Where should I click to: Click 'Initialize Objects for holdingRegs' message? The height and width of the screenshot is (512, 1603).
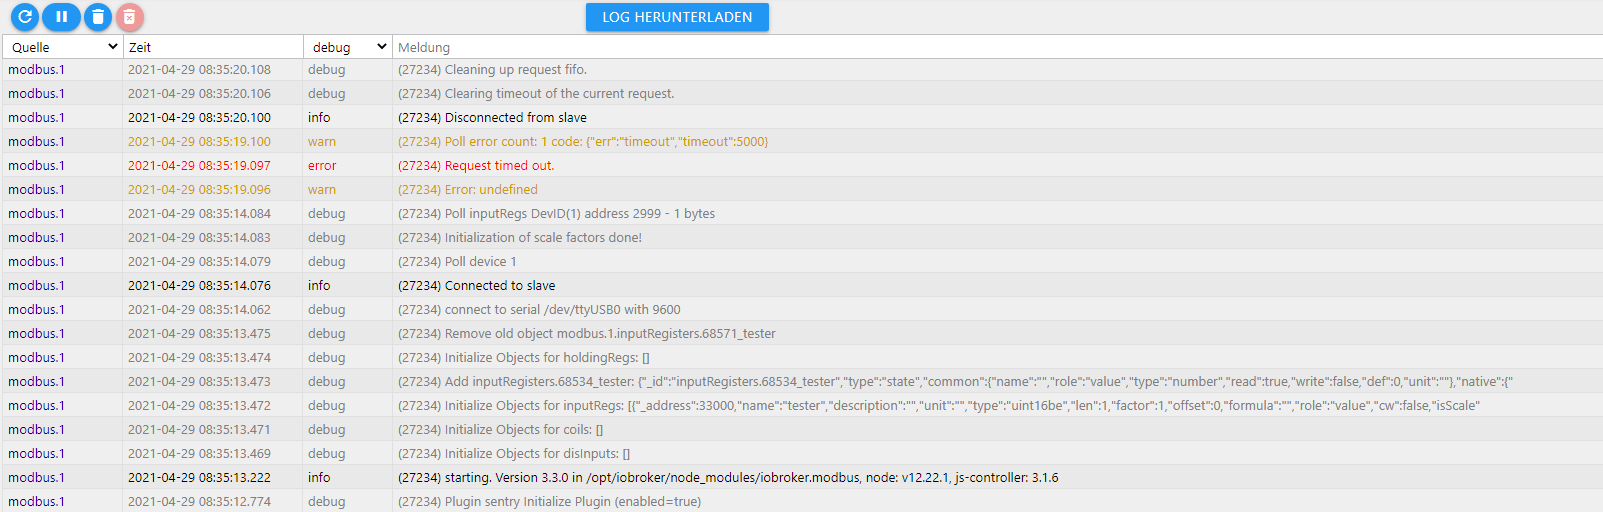point(524,357)
